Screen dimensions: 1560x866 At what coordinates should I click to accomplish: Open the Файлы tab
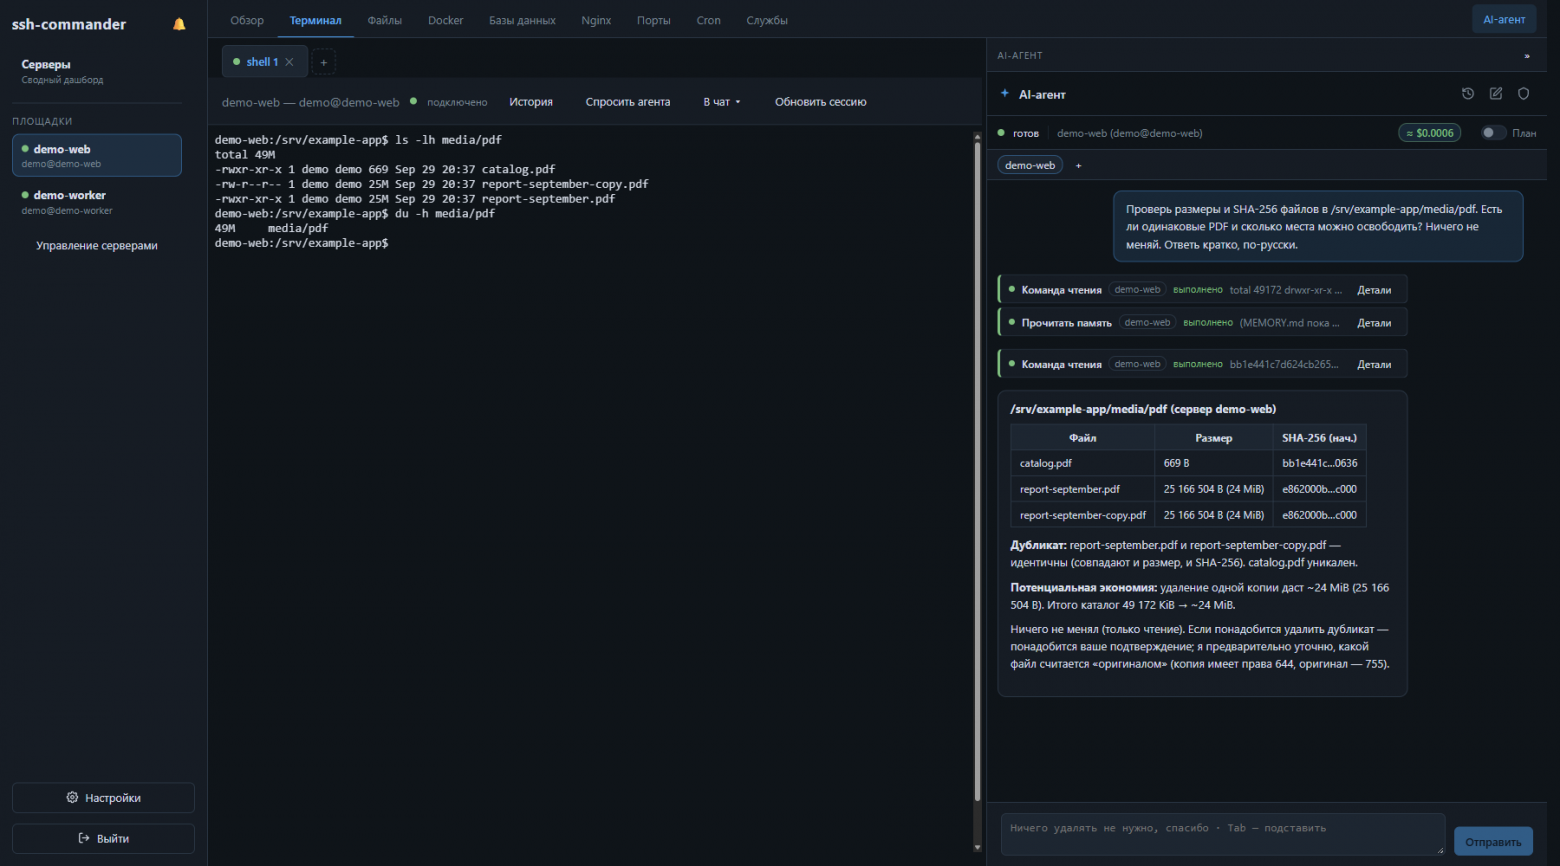[x=385, y=20]
